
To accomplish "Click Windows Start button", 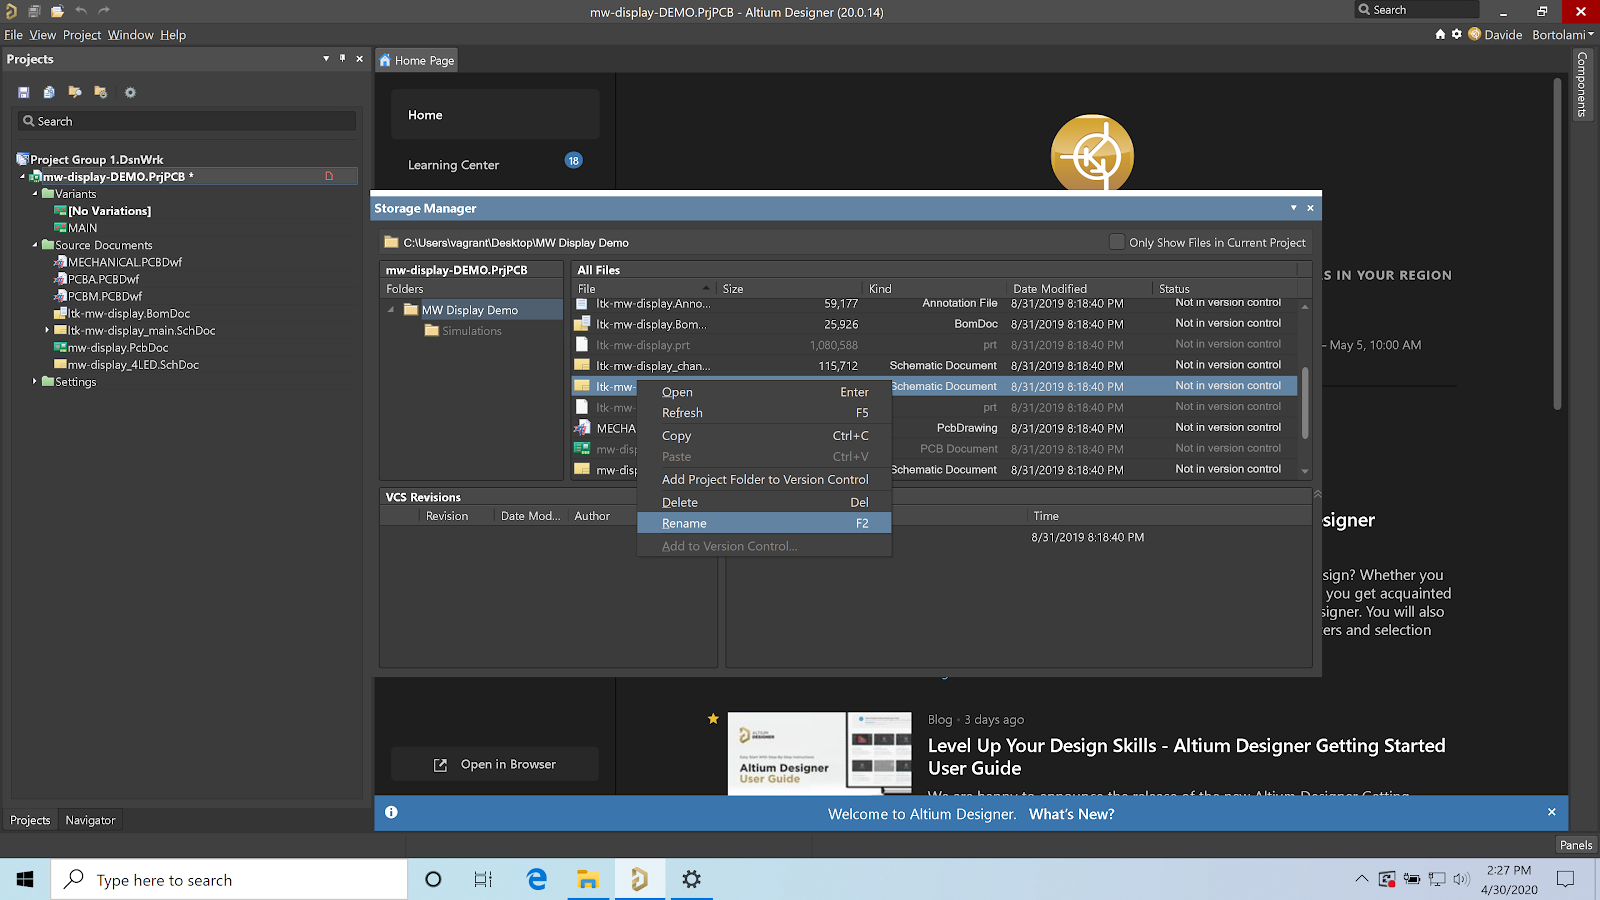I will tap(25, 879).
